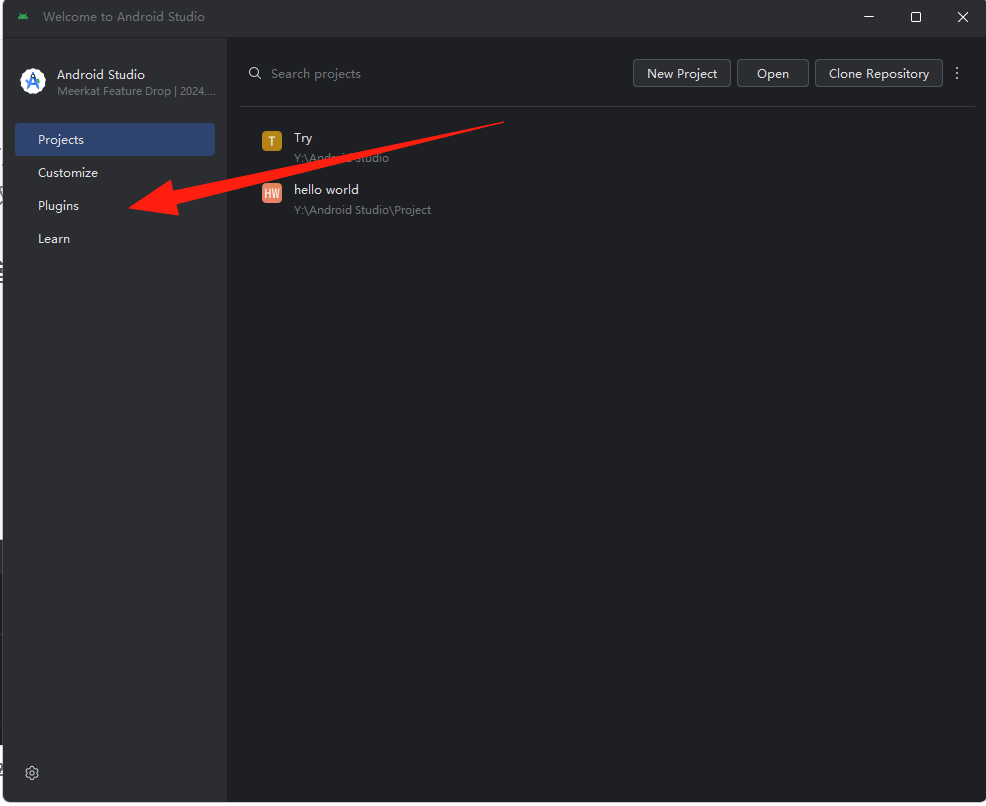The image size is (986, 806).
Task: Minimize the Welcome to Android Studio window
Action: pos(868,17)
